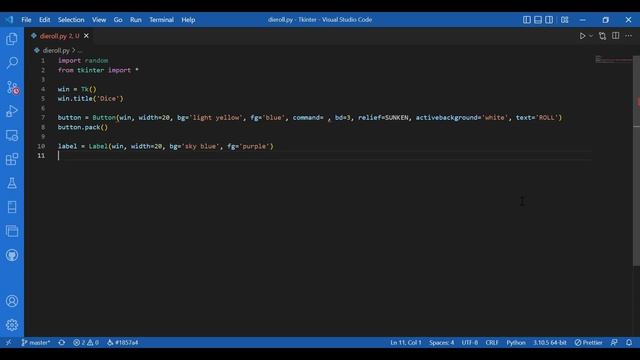The image size is (640, 360).
Task: Click the Prettier status item
Action: coord(588,342)
